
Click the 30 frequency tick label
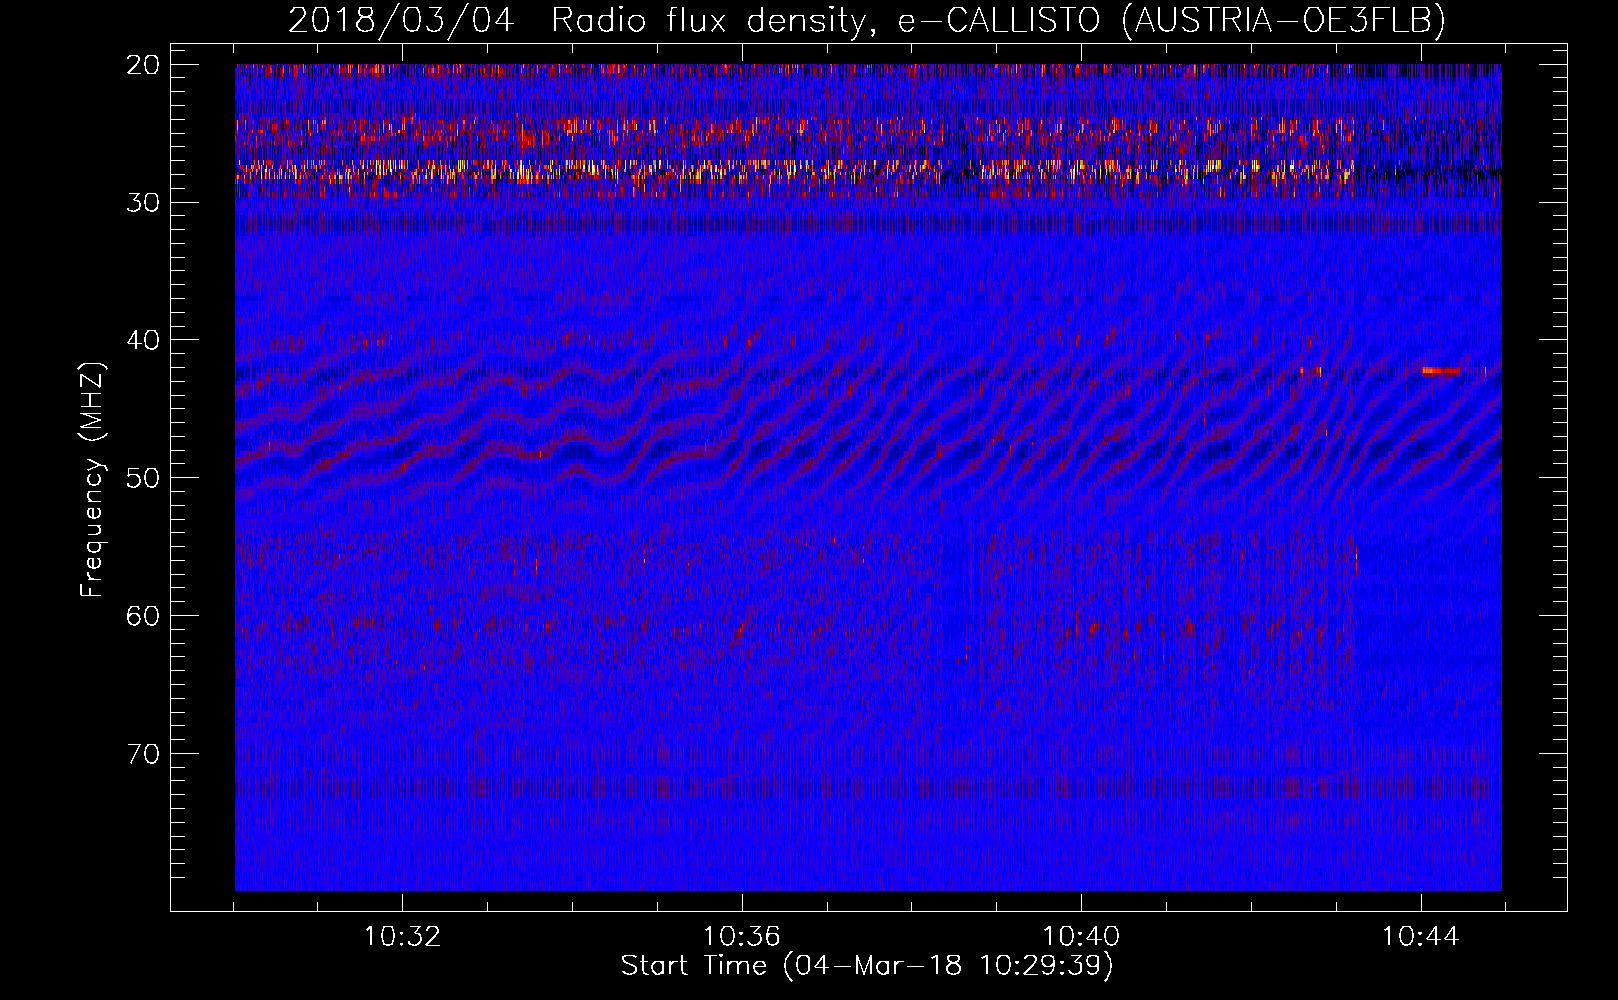point(144,203)
